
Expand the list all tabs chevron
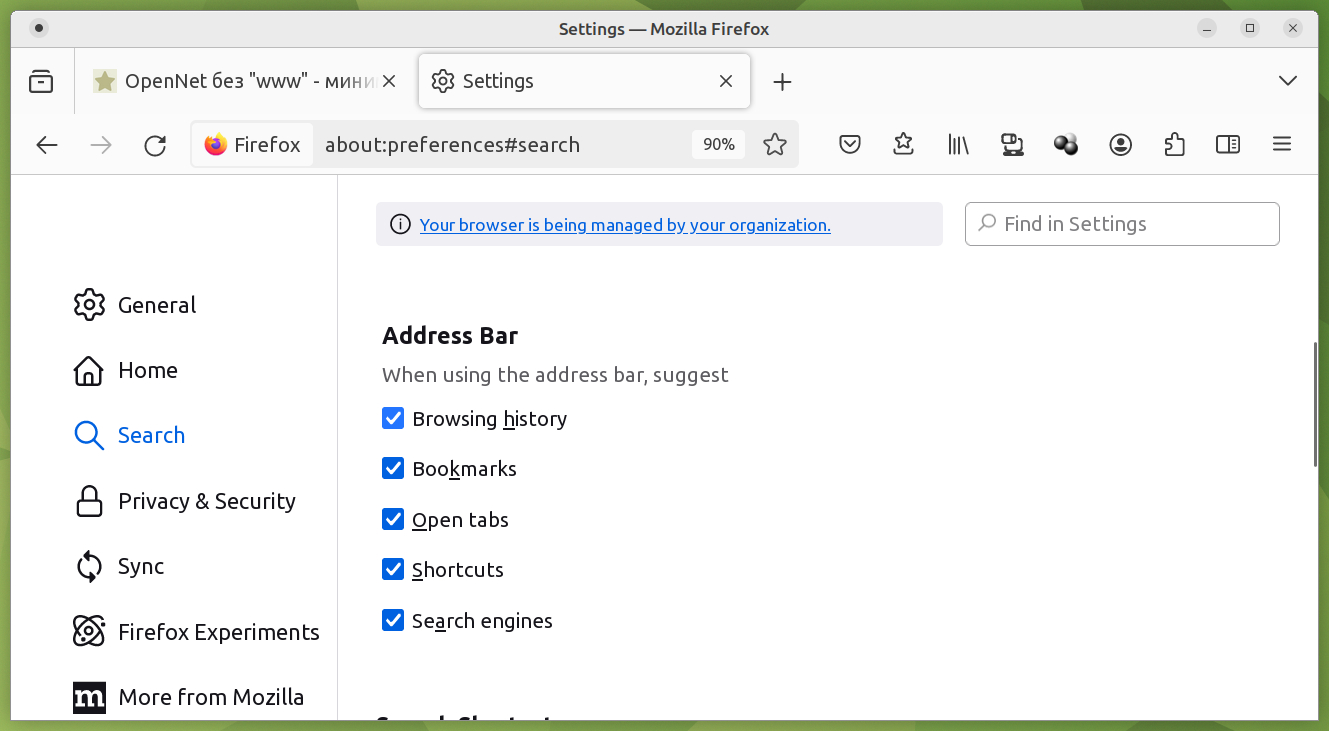coord(1287,81)
